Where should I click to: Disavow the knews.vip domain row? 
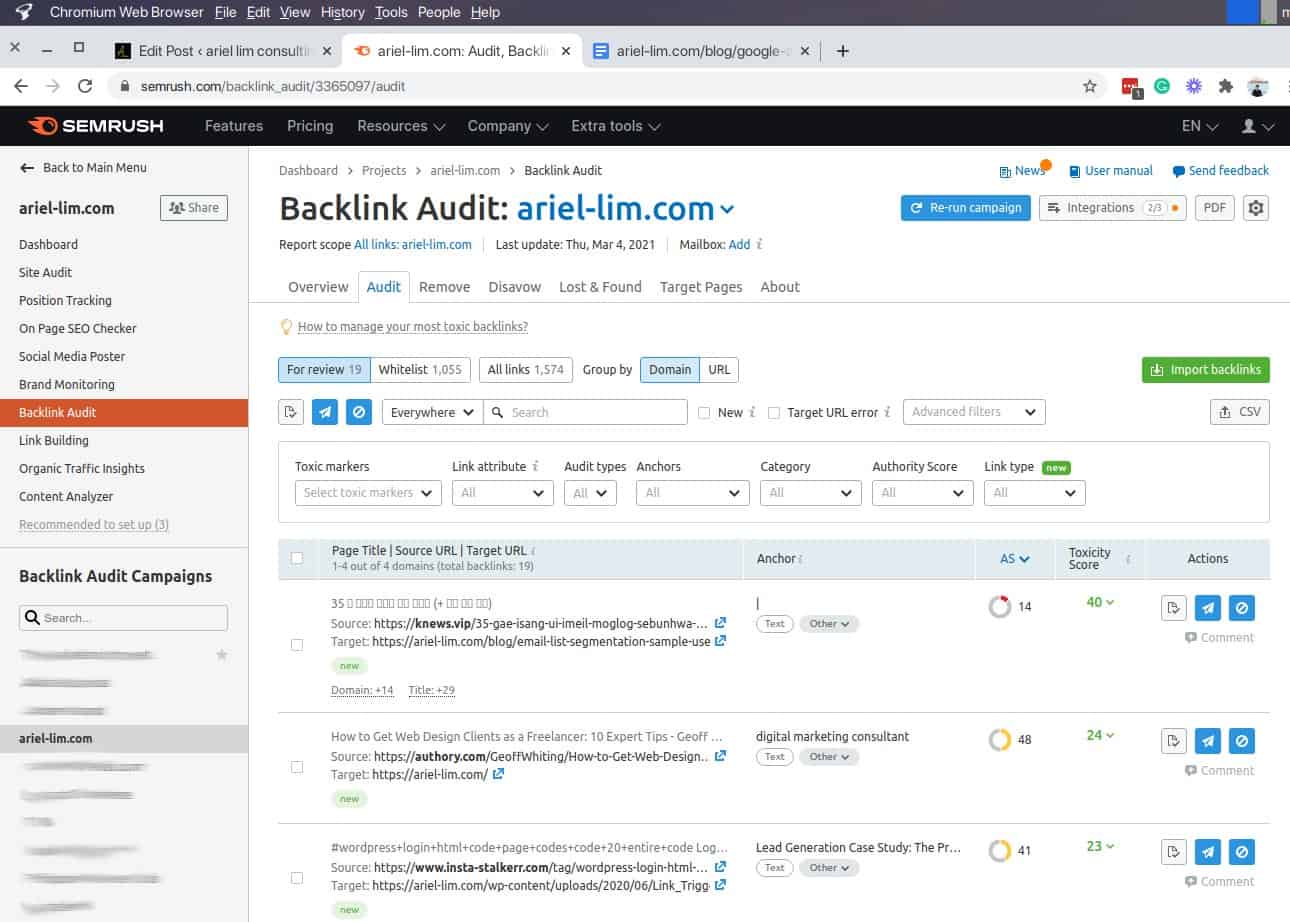coord(1241,608)
